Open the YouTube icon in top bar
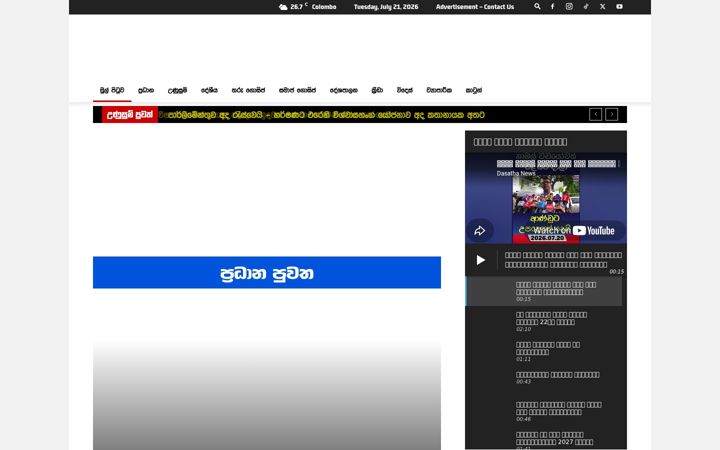720x450 pixels. tap(619, 6)
